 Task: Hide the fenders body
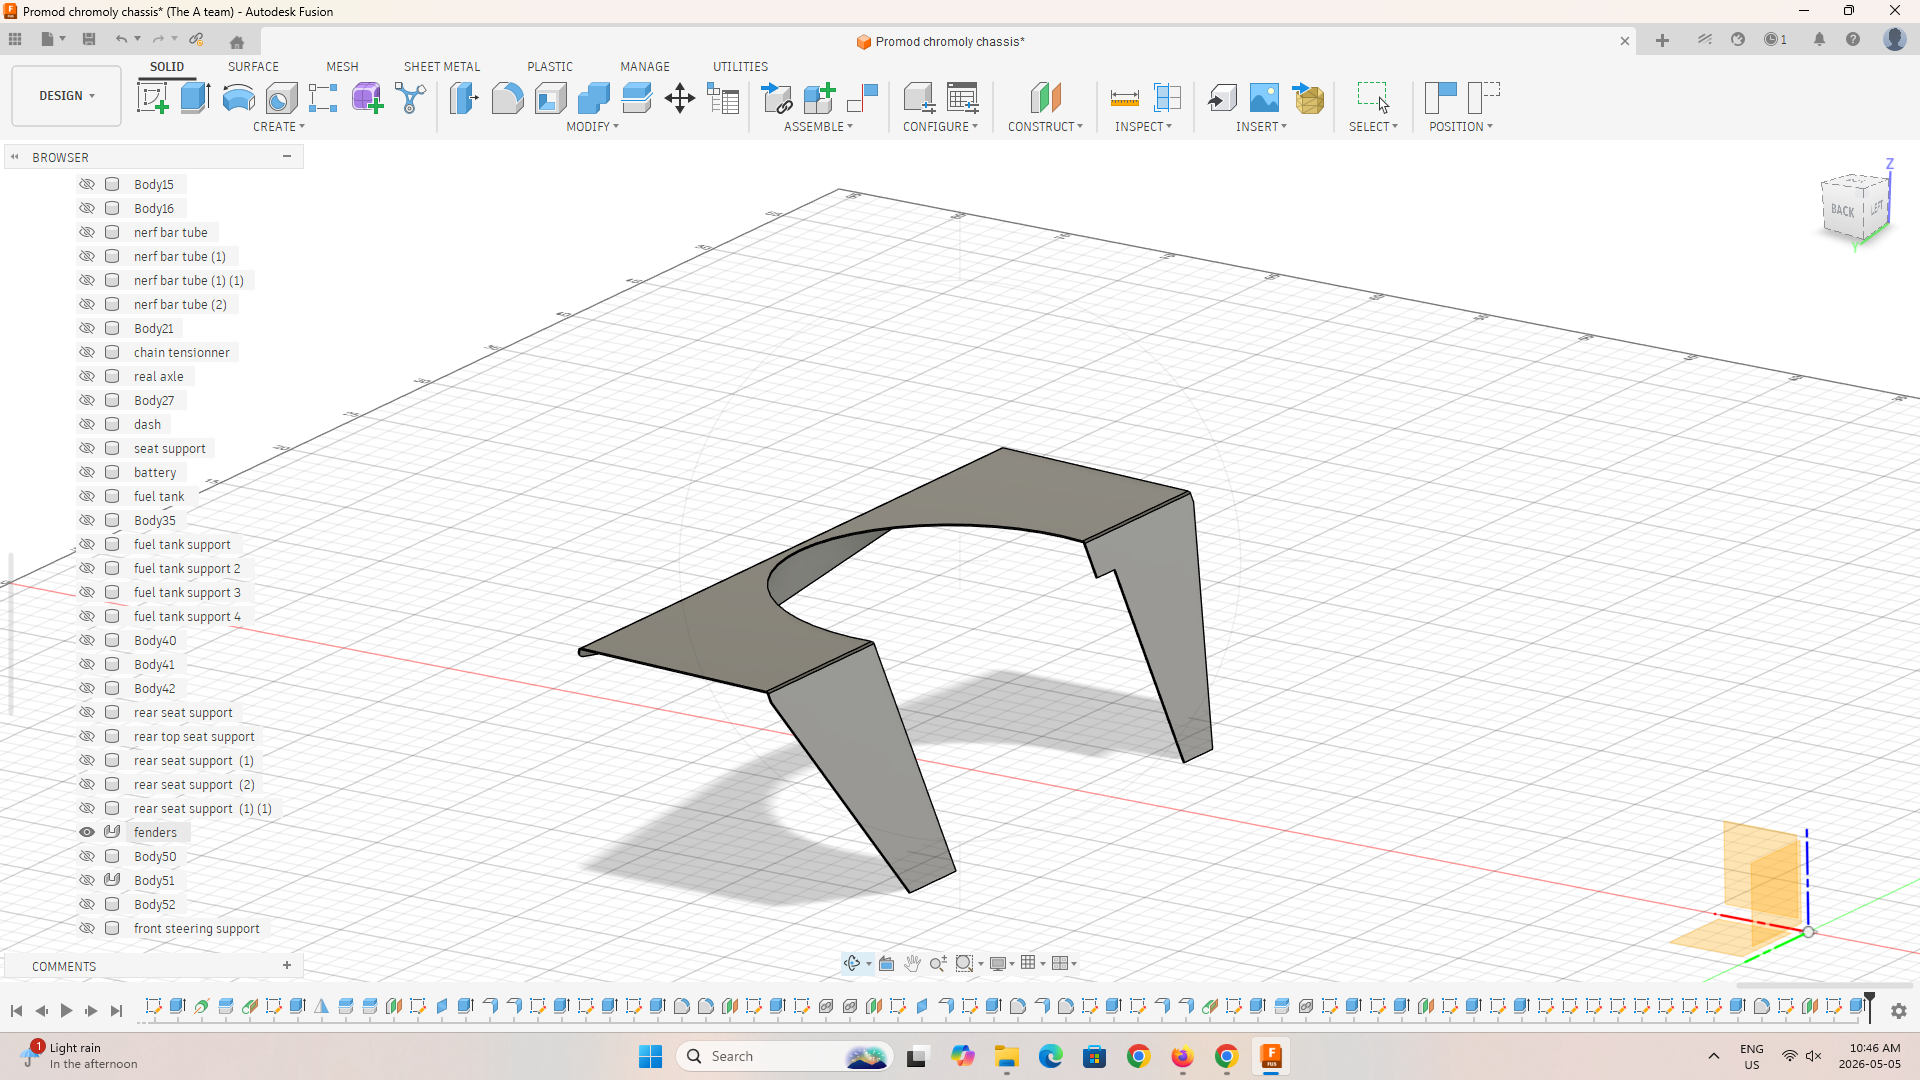pyautogui.click(x=87, y=832)
